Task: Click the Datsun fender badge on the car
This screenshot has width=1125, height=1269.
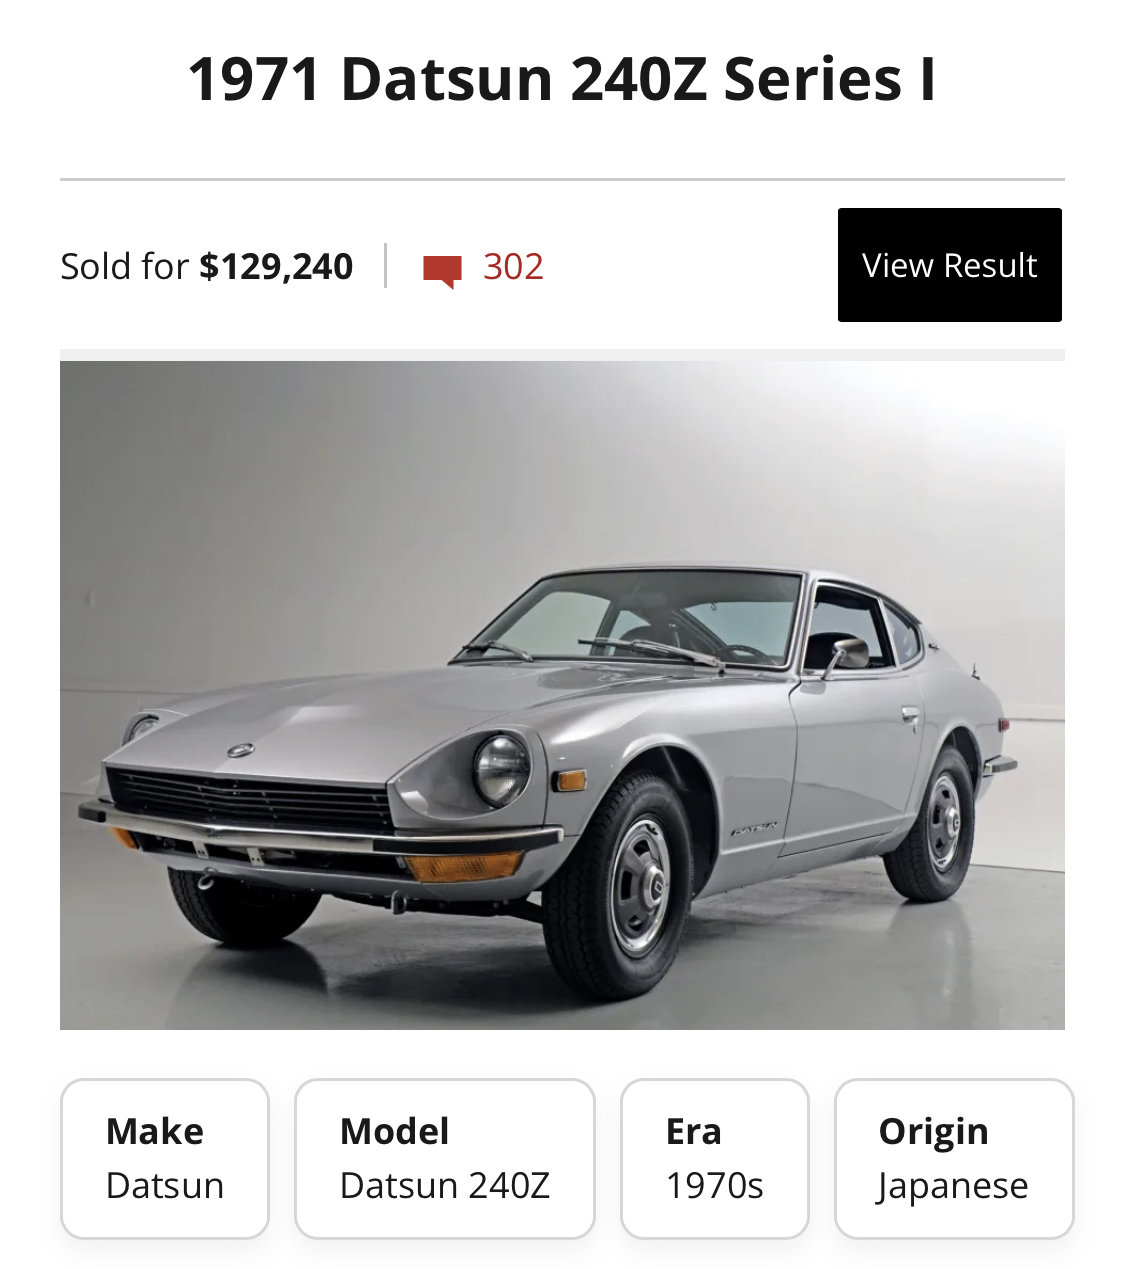Action: coord(754,828)
